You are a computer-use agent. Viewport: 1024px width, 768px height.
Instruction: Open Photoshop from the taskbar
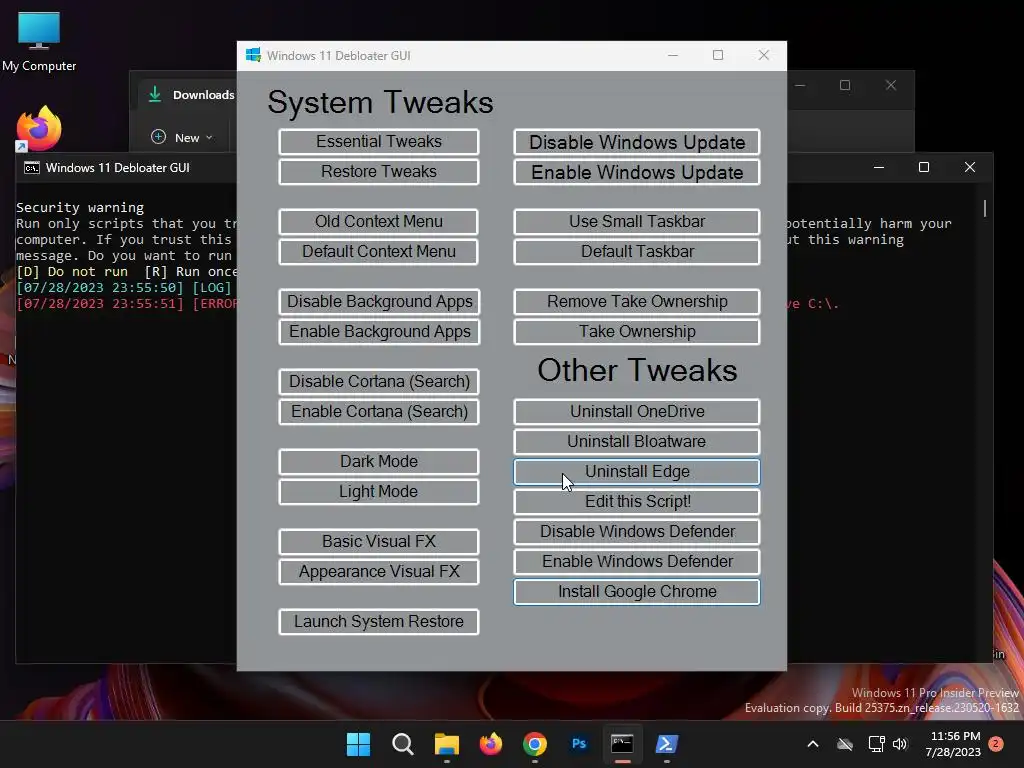(x=579, y=744)
